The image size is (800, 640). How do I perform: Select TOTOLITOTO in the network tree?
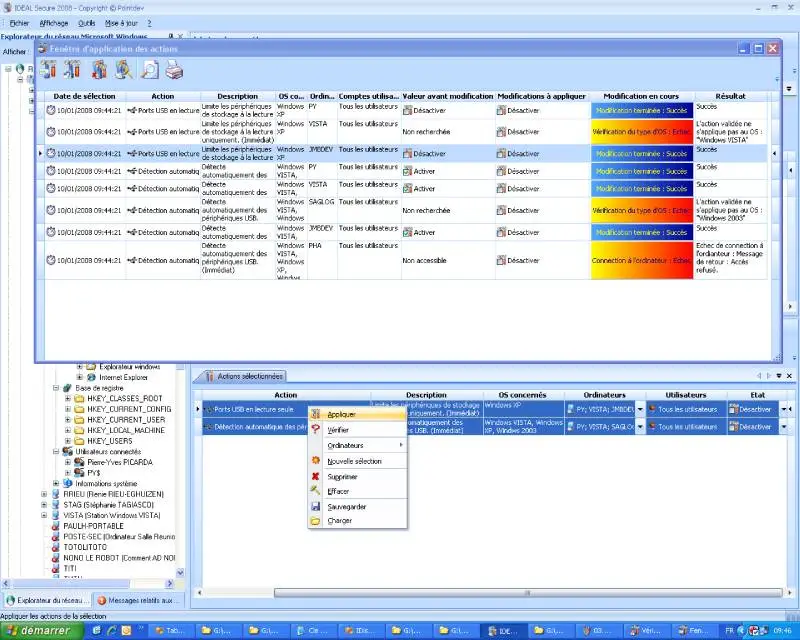[85, 547]
